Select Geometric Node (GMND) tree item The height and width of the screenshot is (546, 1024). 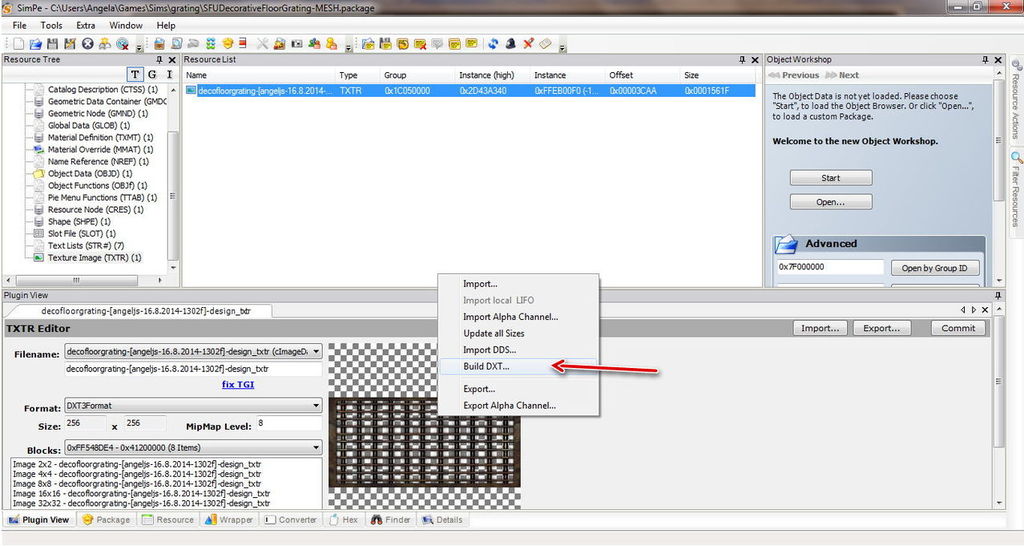(97, 114)
